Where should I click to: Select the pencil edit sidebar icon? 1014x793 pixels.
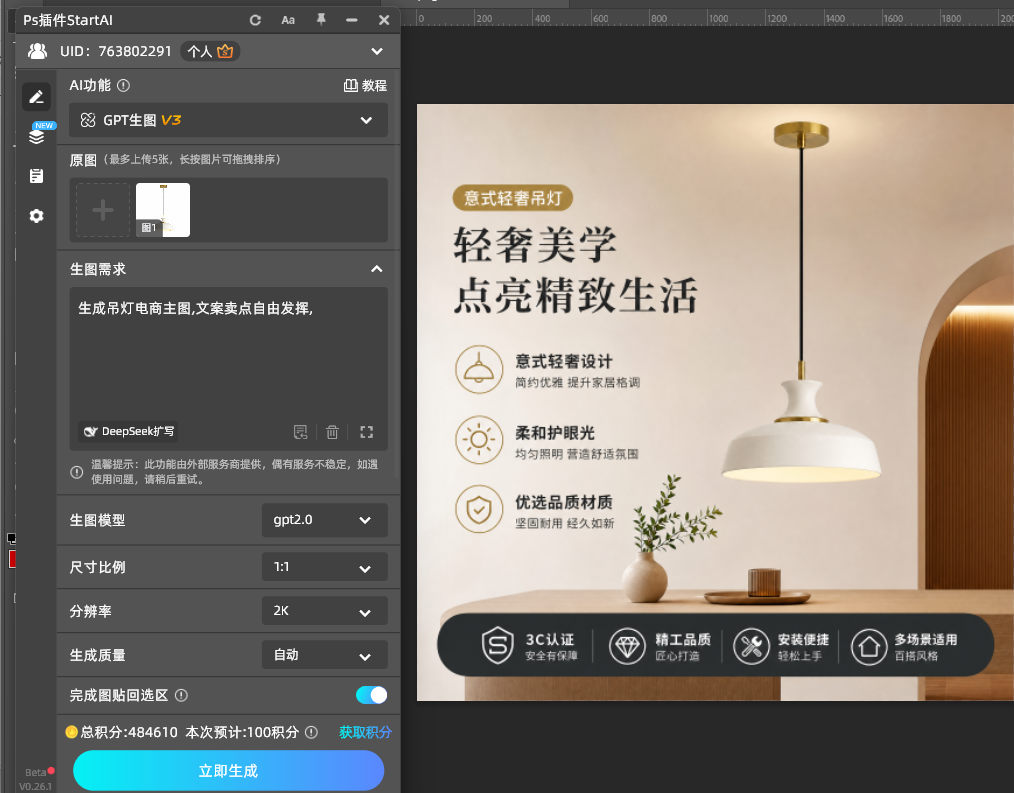tap(36, 97)
